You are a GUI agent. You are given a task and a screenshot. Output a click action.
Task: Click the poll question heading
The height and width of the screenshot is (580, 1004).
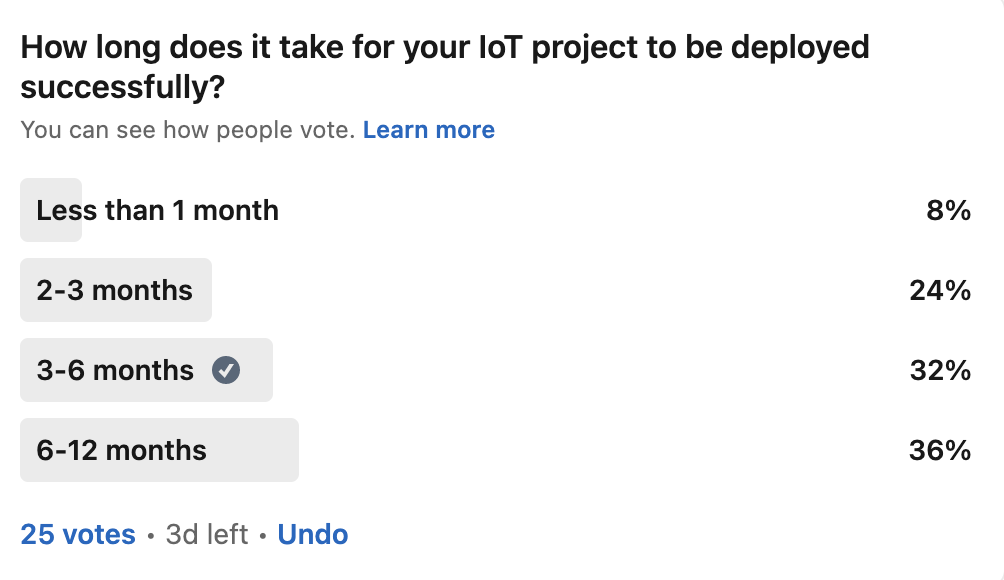click(x=444, y=67)
